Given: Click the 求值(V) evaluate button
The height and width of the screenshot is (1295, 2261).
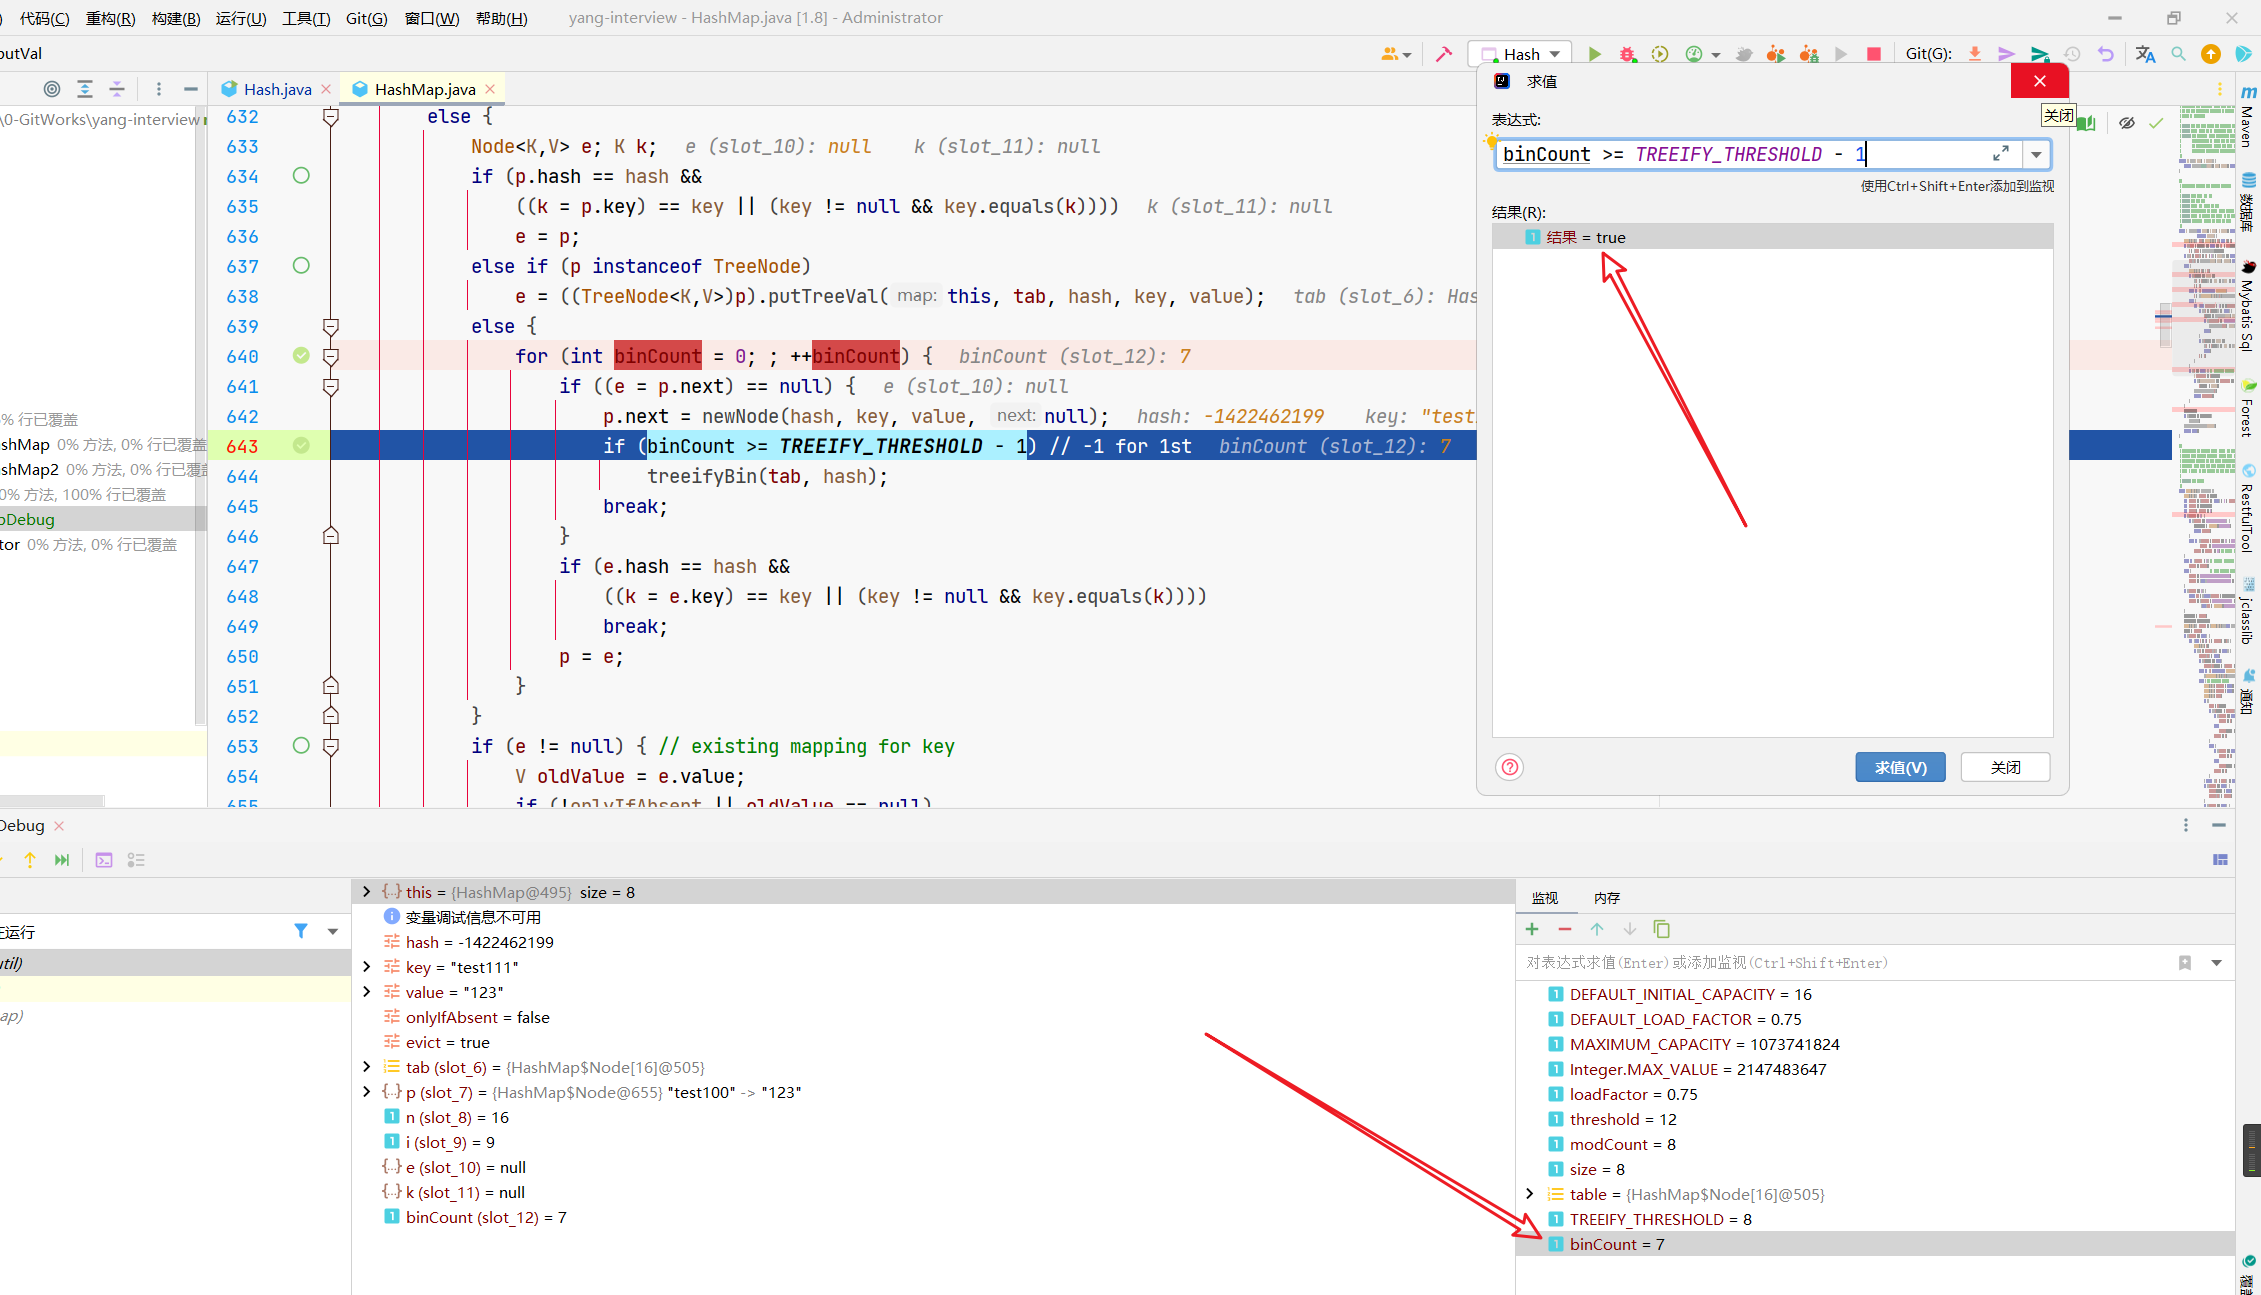Looking at the screenshot, I should click(x=1900, y=767).
